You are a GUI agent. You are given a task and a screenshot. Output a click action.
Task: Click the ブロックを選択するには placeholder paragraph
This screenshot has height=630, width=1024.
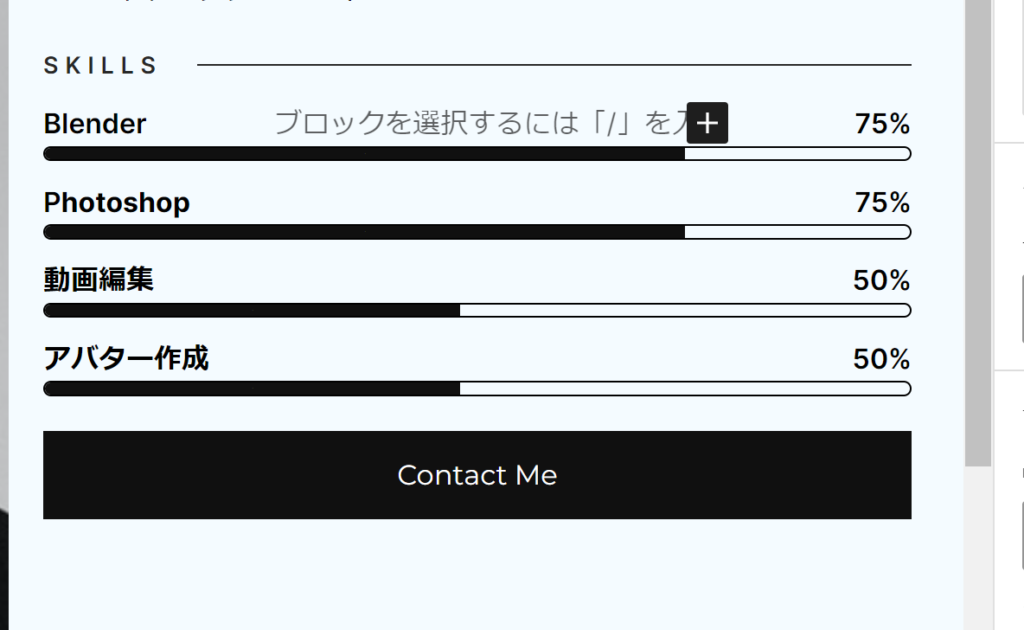click(480, 124)
